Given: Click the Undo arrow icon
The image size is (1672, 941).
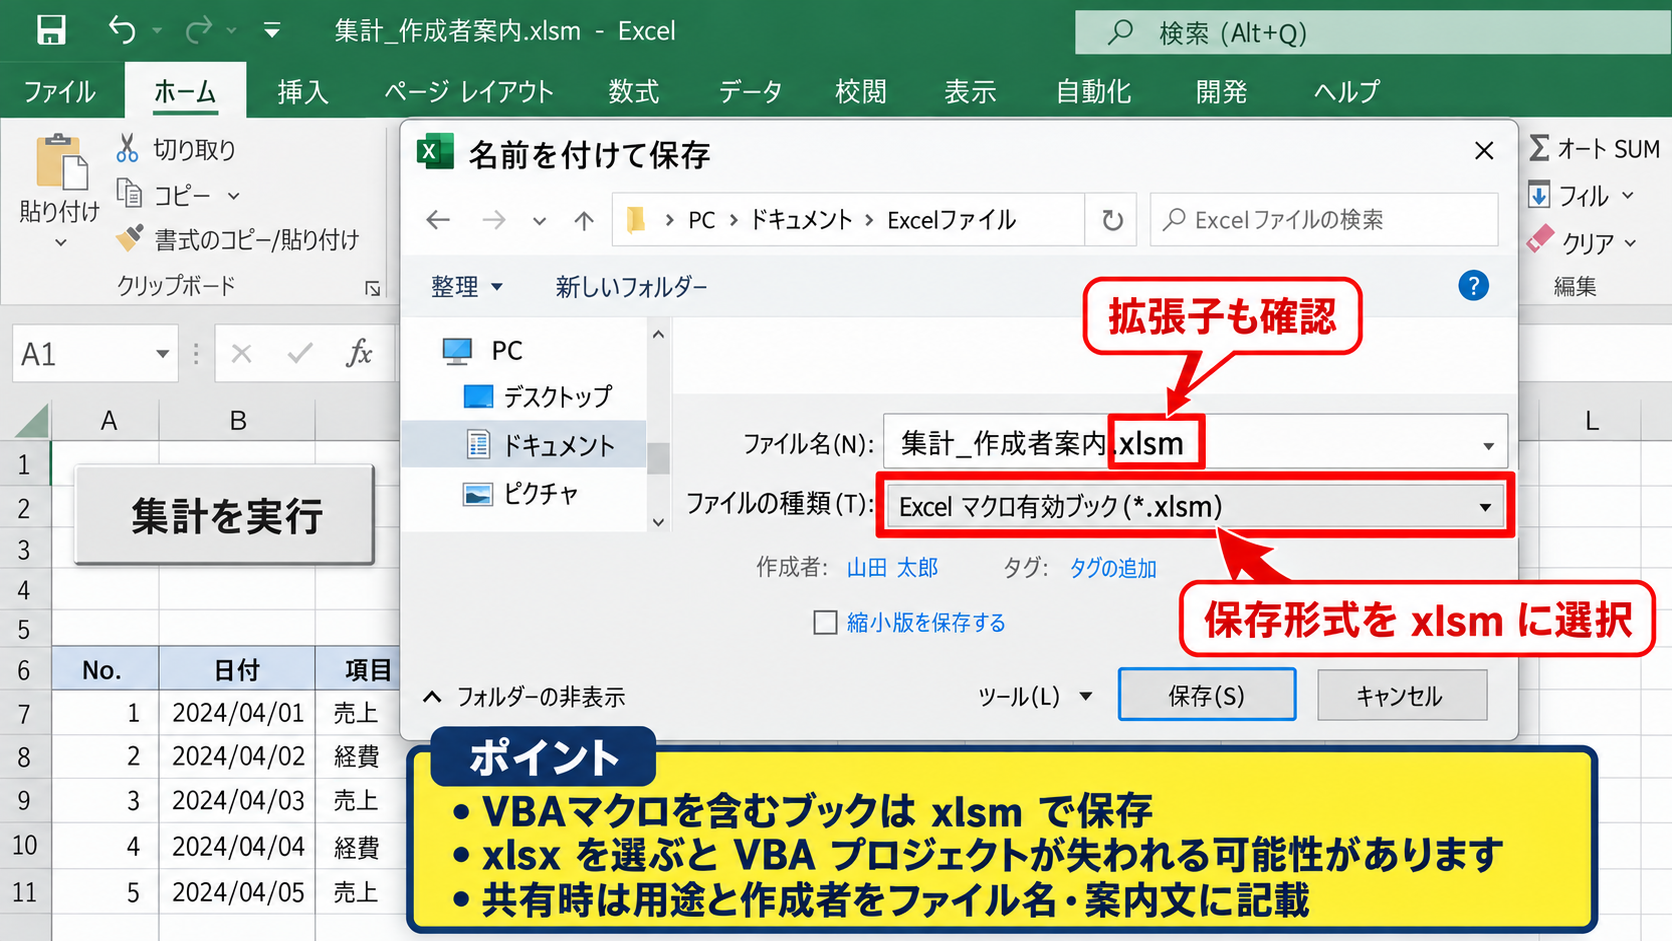Looking at the screenshot, I should click(x=122, y=30).
